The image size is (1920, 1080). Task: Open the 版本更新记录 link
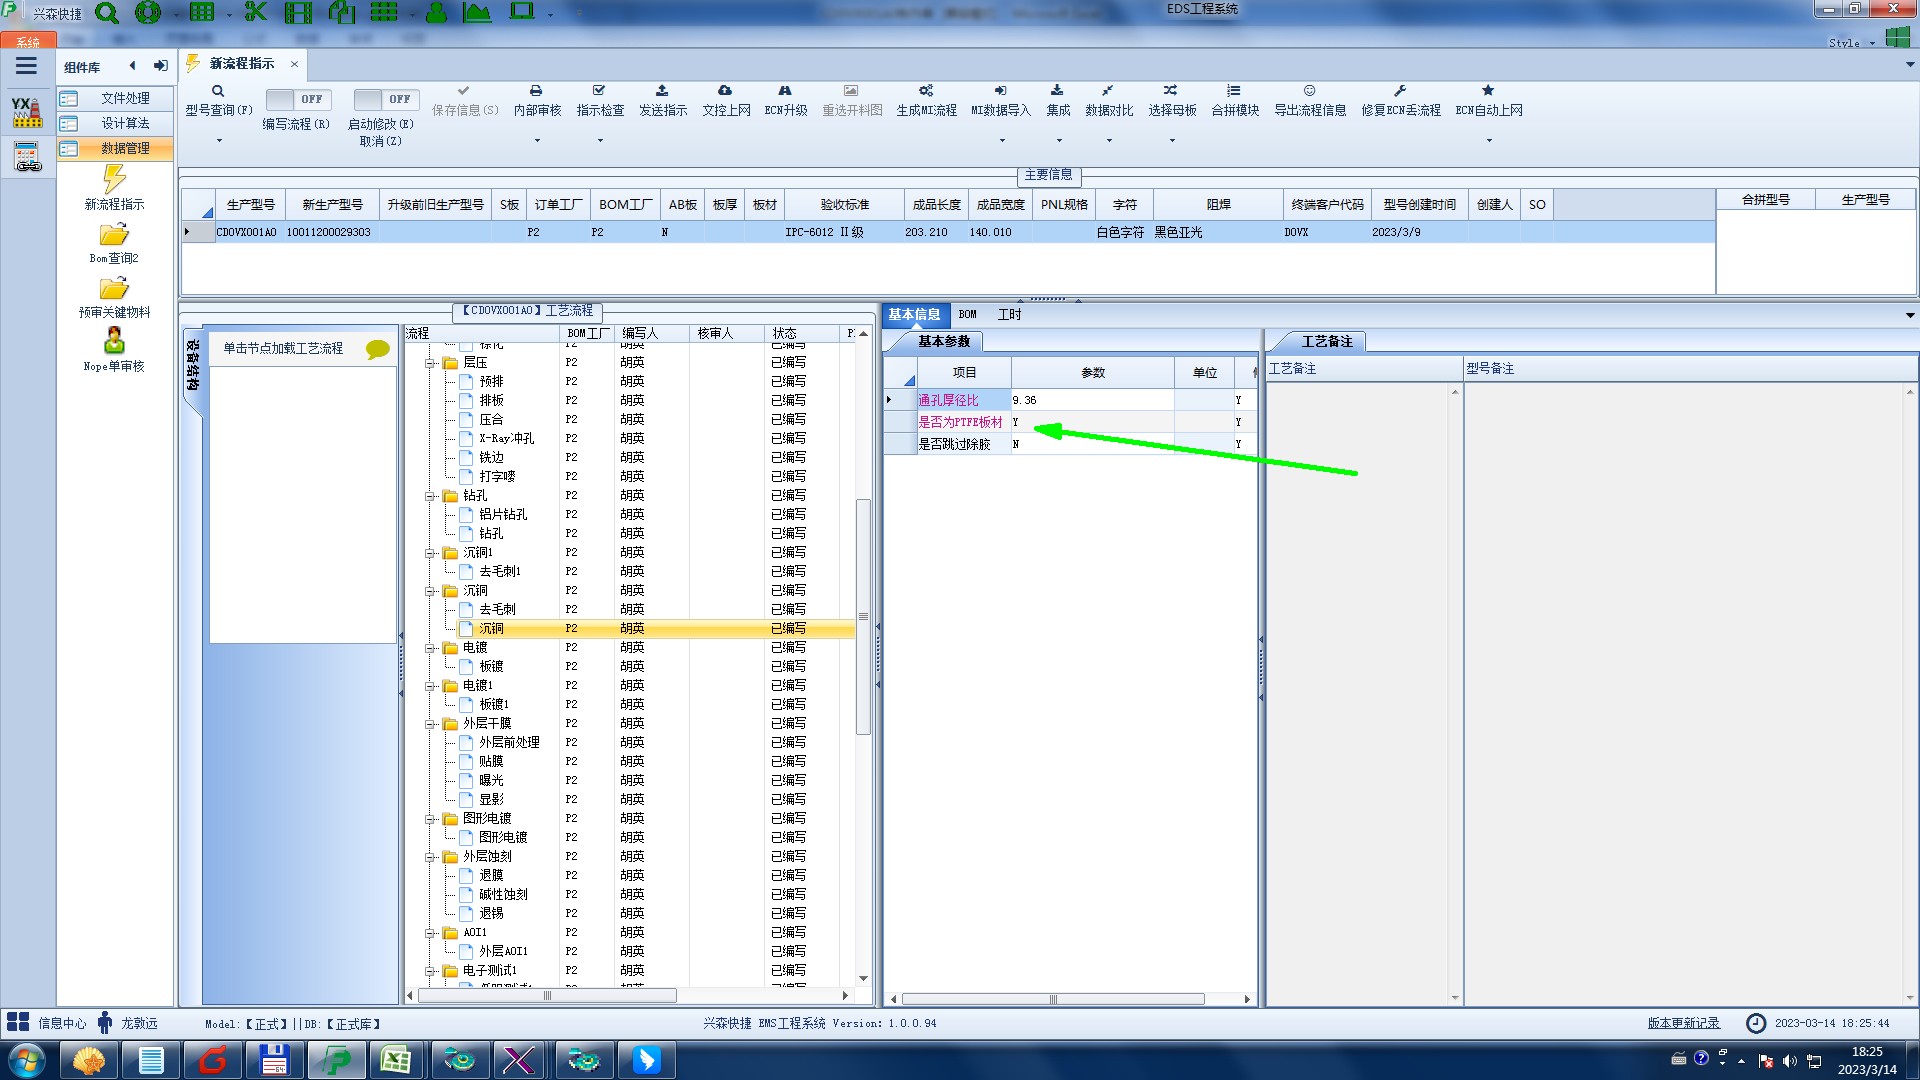point(1683,1023)
